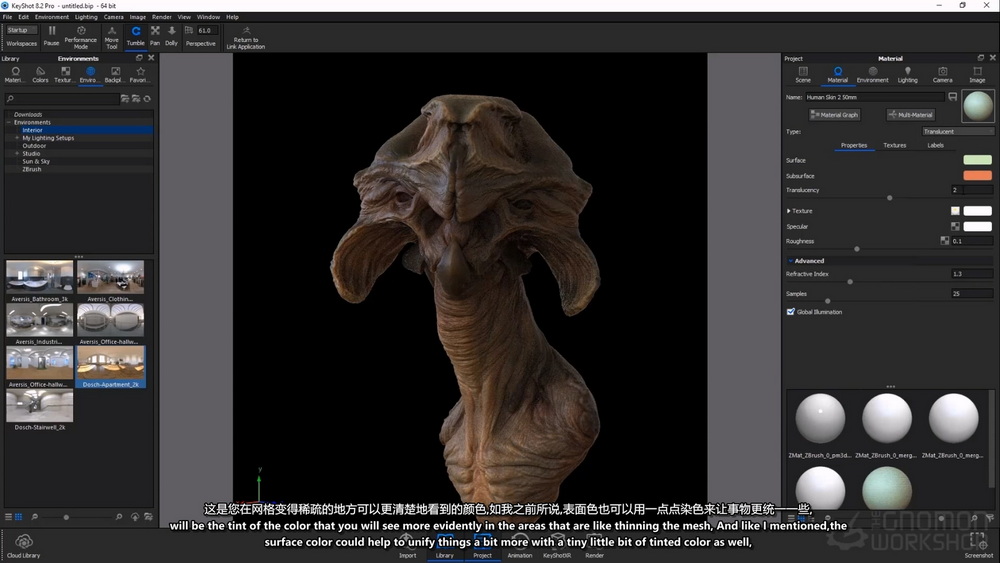Save material to library icon

953,97
